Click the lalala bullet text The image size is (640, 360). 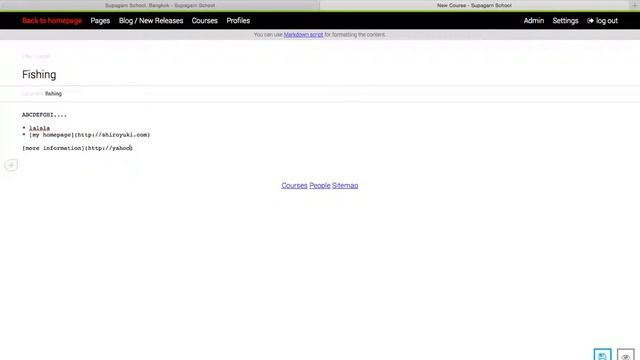[40, 128]
